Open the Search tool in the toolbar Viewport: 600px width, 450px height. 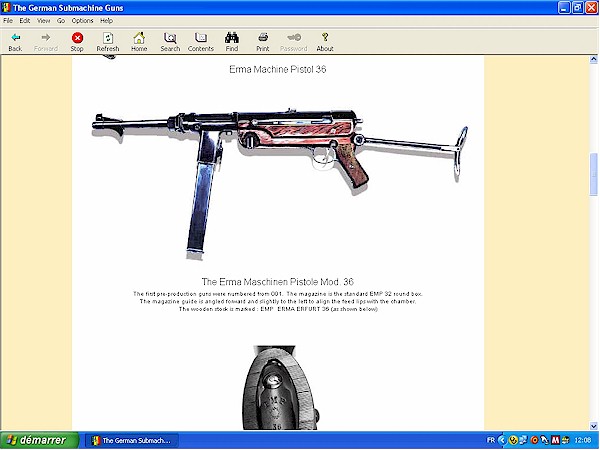pos(170,42)
